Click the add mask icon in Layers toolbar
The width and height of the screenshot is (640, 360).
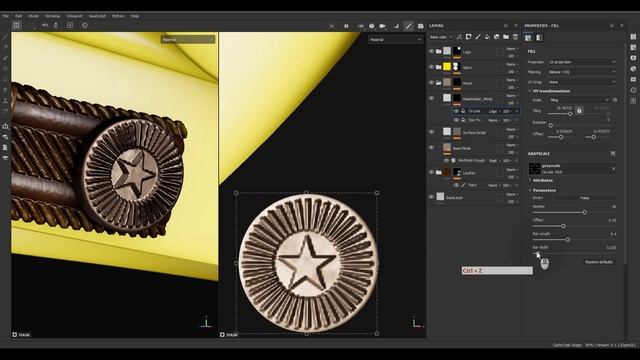[x=469, y=37]
